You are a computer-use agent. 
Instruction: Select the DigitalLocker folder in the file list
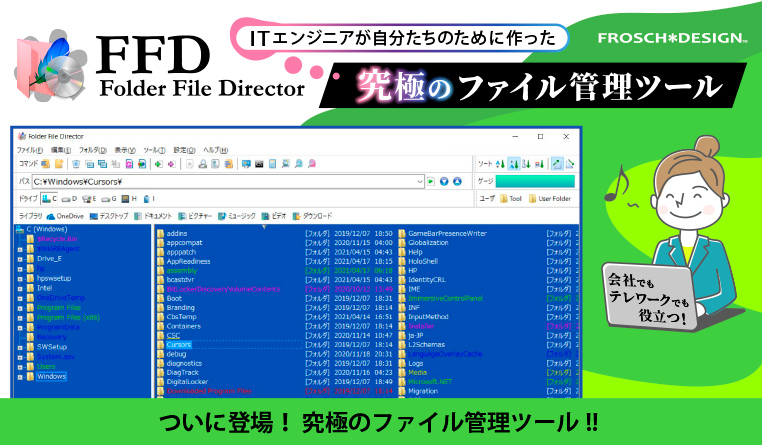point(187,382)
